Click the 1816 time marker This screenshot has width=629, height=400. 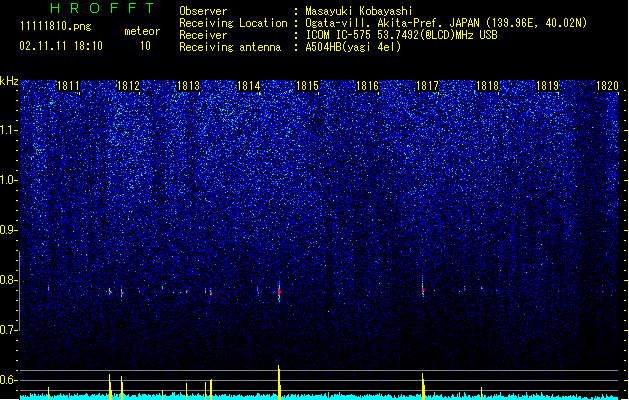tap(367, 86)
